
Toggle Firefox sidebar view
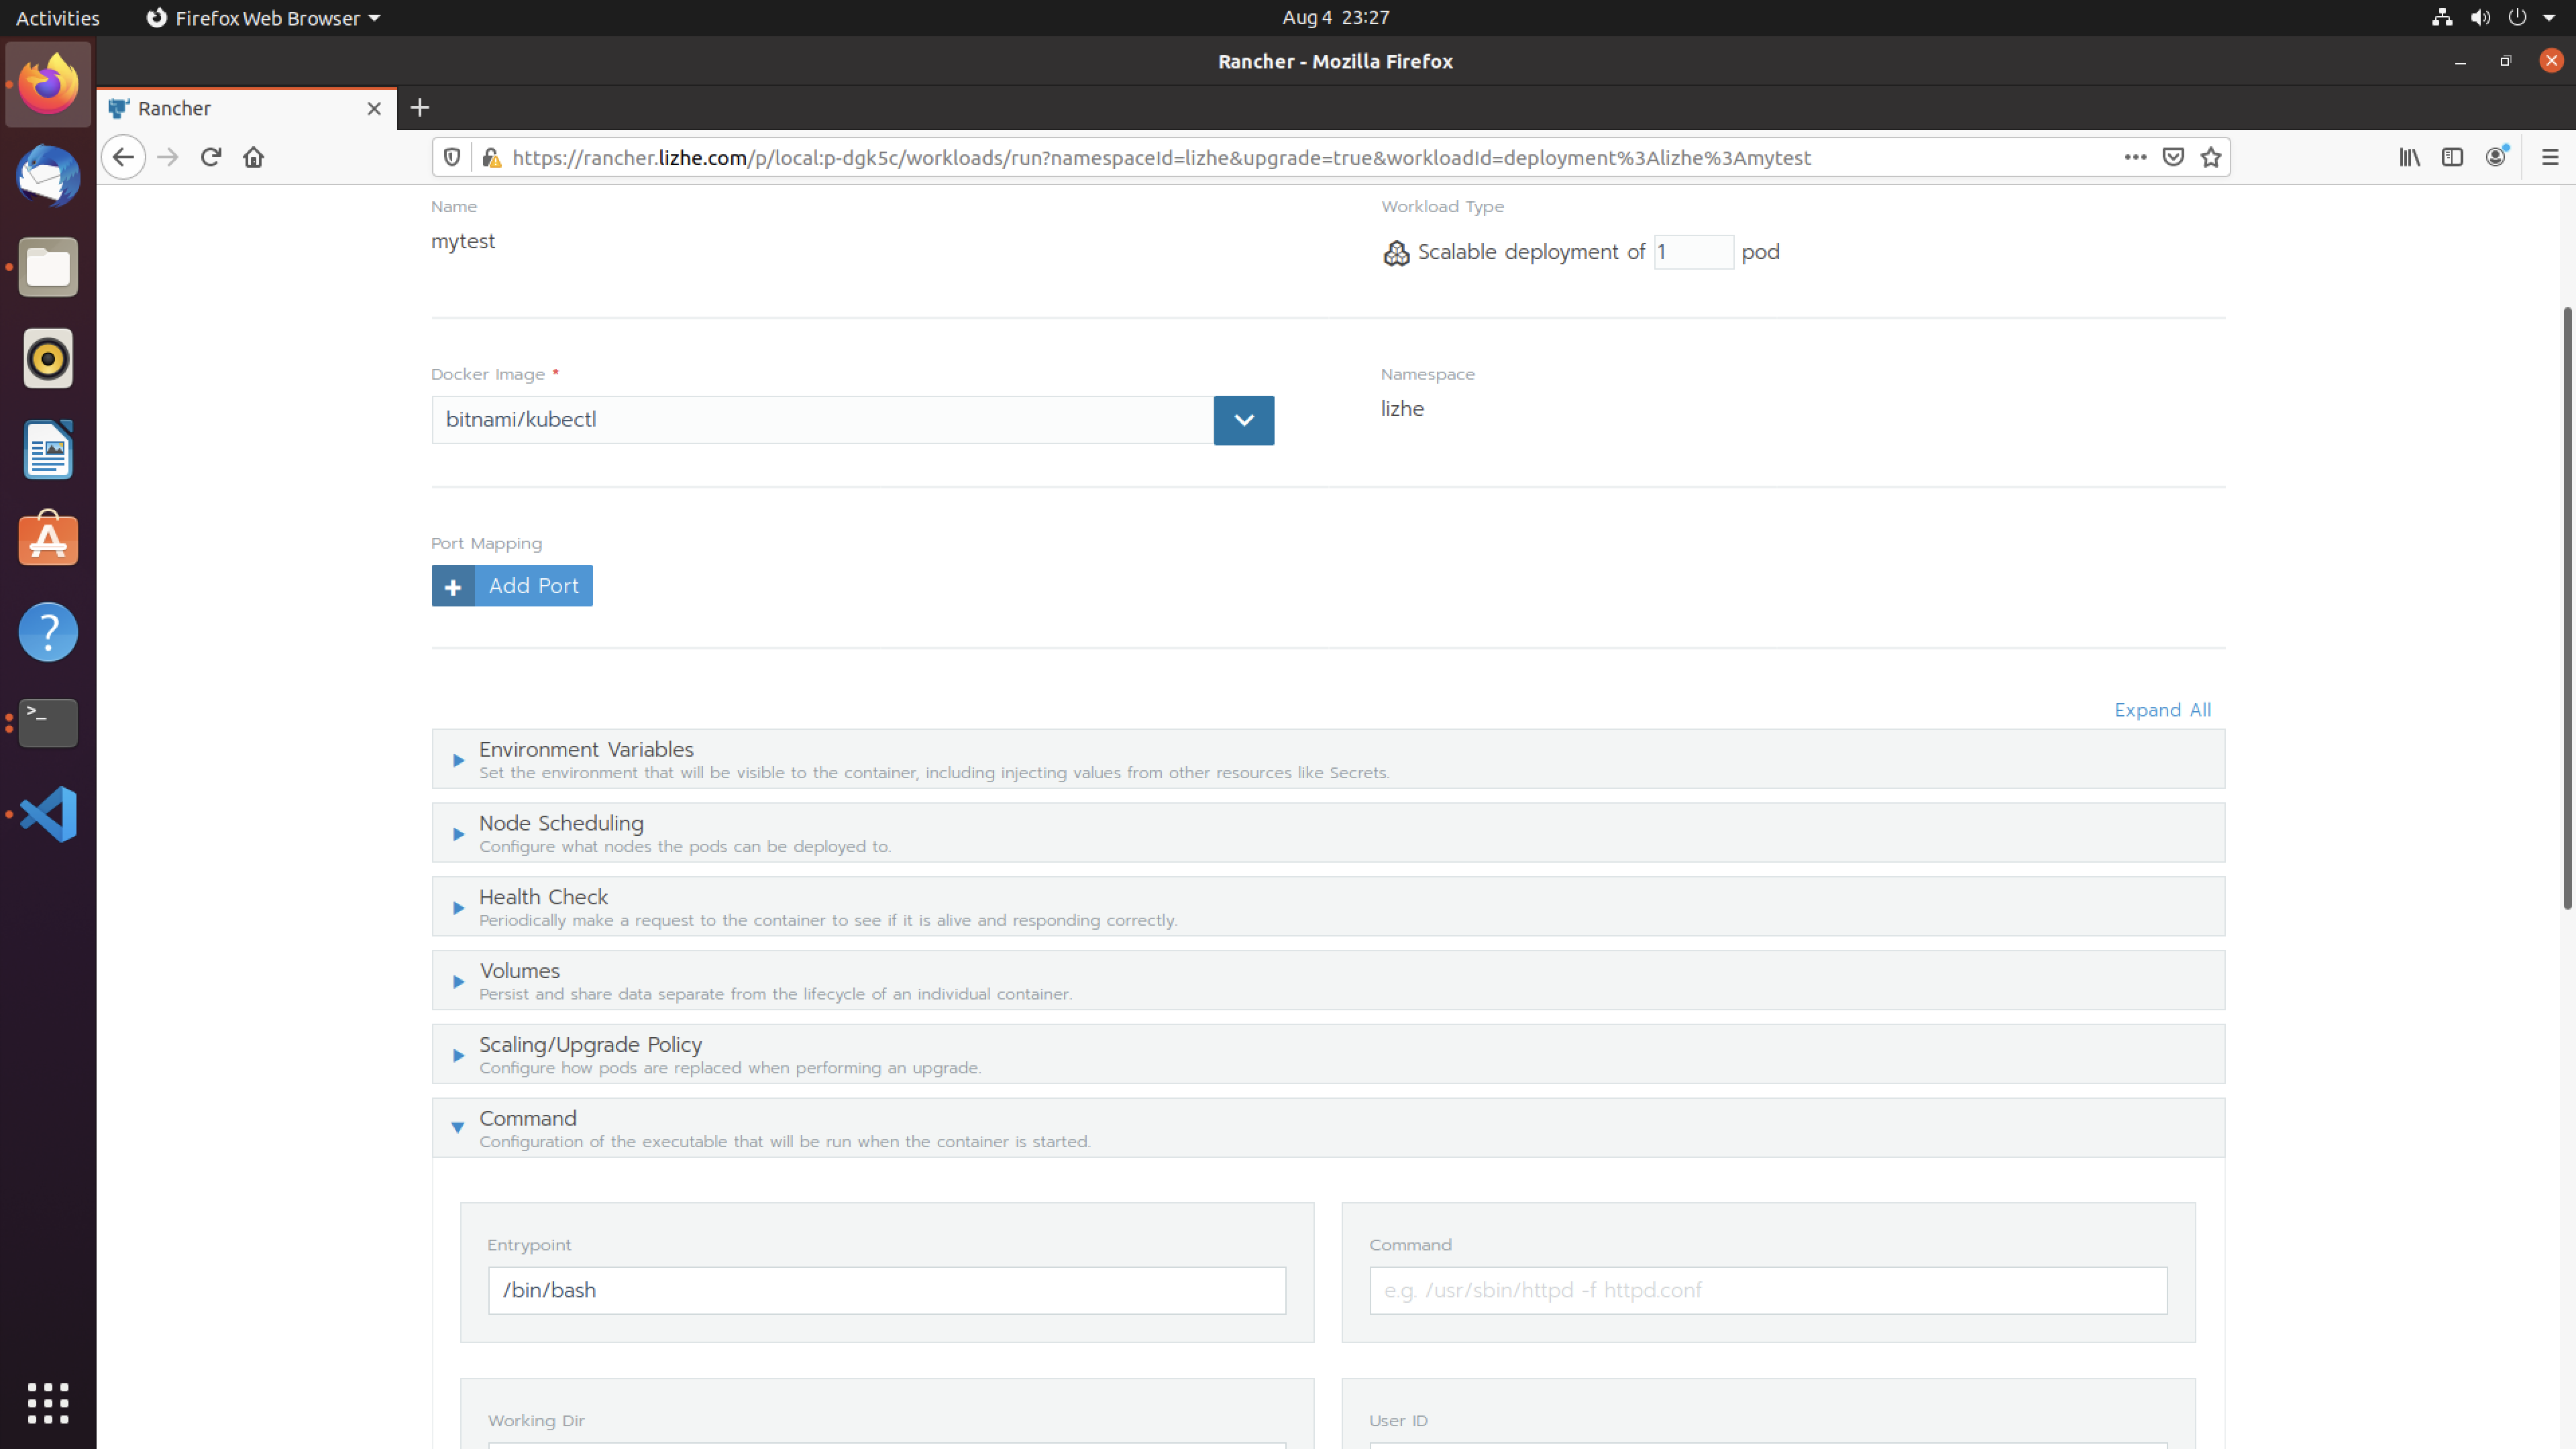[2452, 157]
